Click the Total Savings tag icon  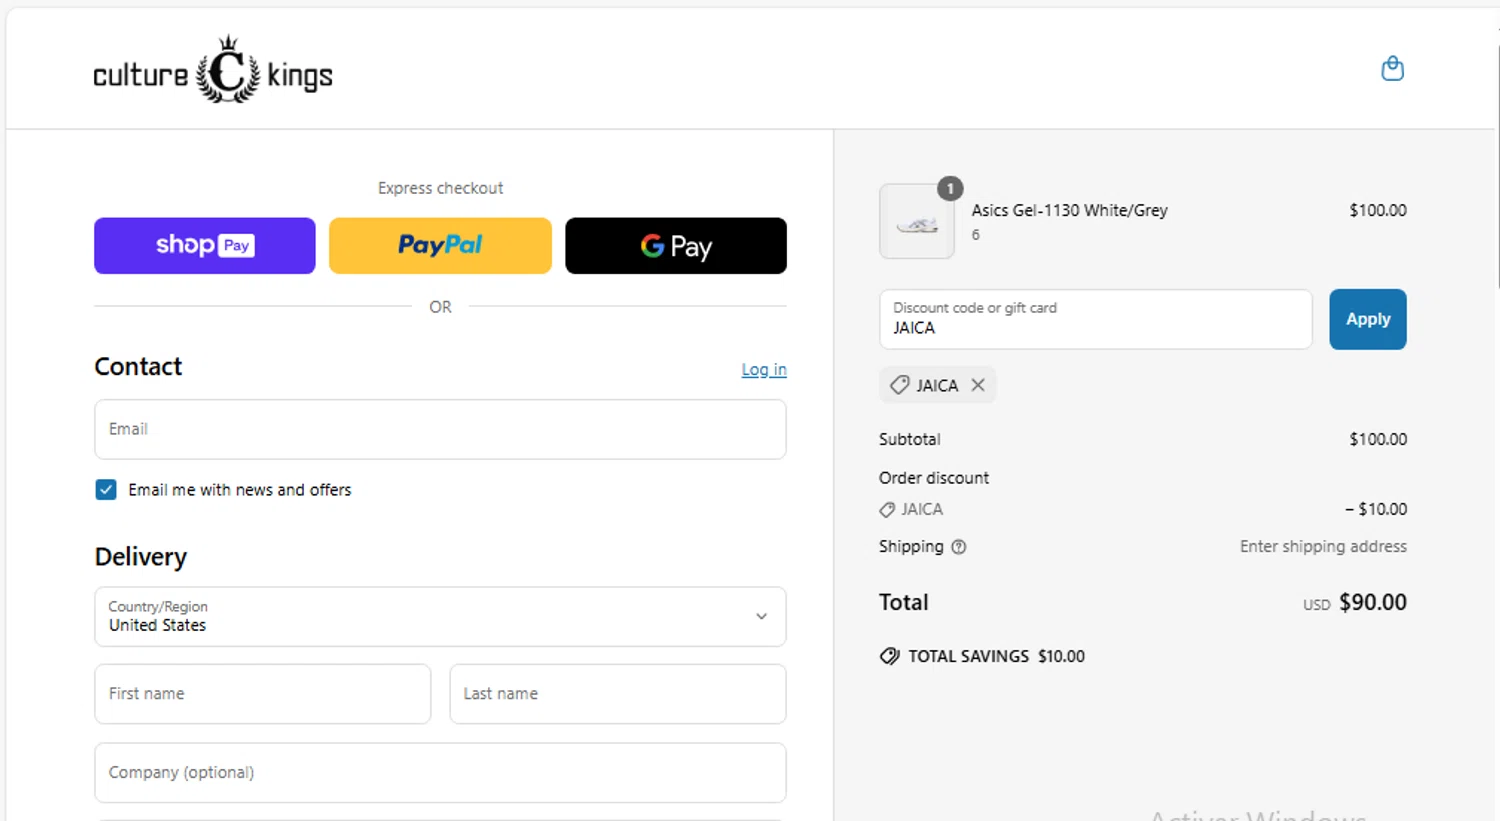click(x=889, y=656)
